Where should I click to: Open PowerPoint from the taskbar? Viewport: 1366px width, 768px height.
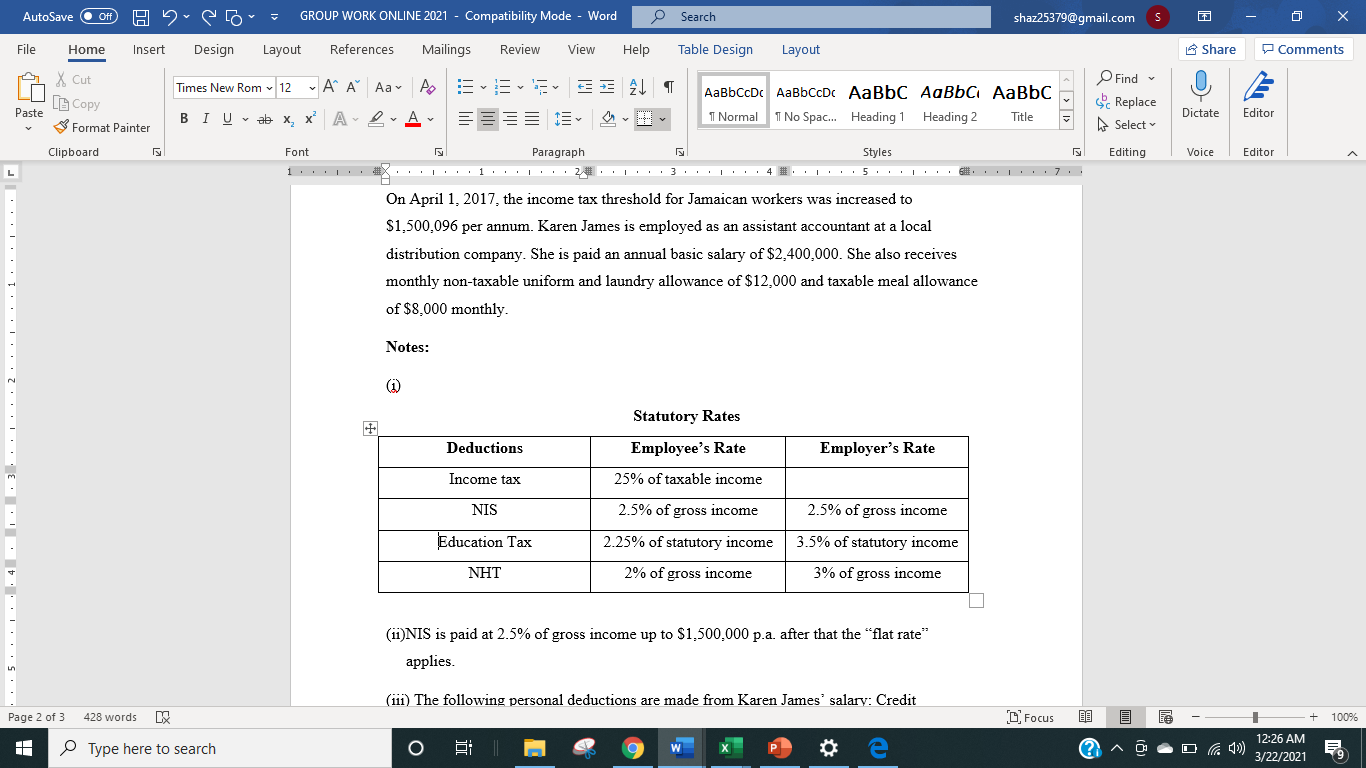click(x=779, y=748)
